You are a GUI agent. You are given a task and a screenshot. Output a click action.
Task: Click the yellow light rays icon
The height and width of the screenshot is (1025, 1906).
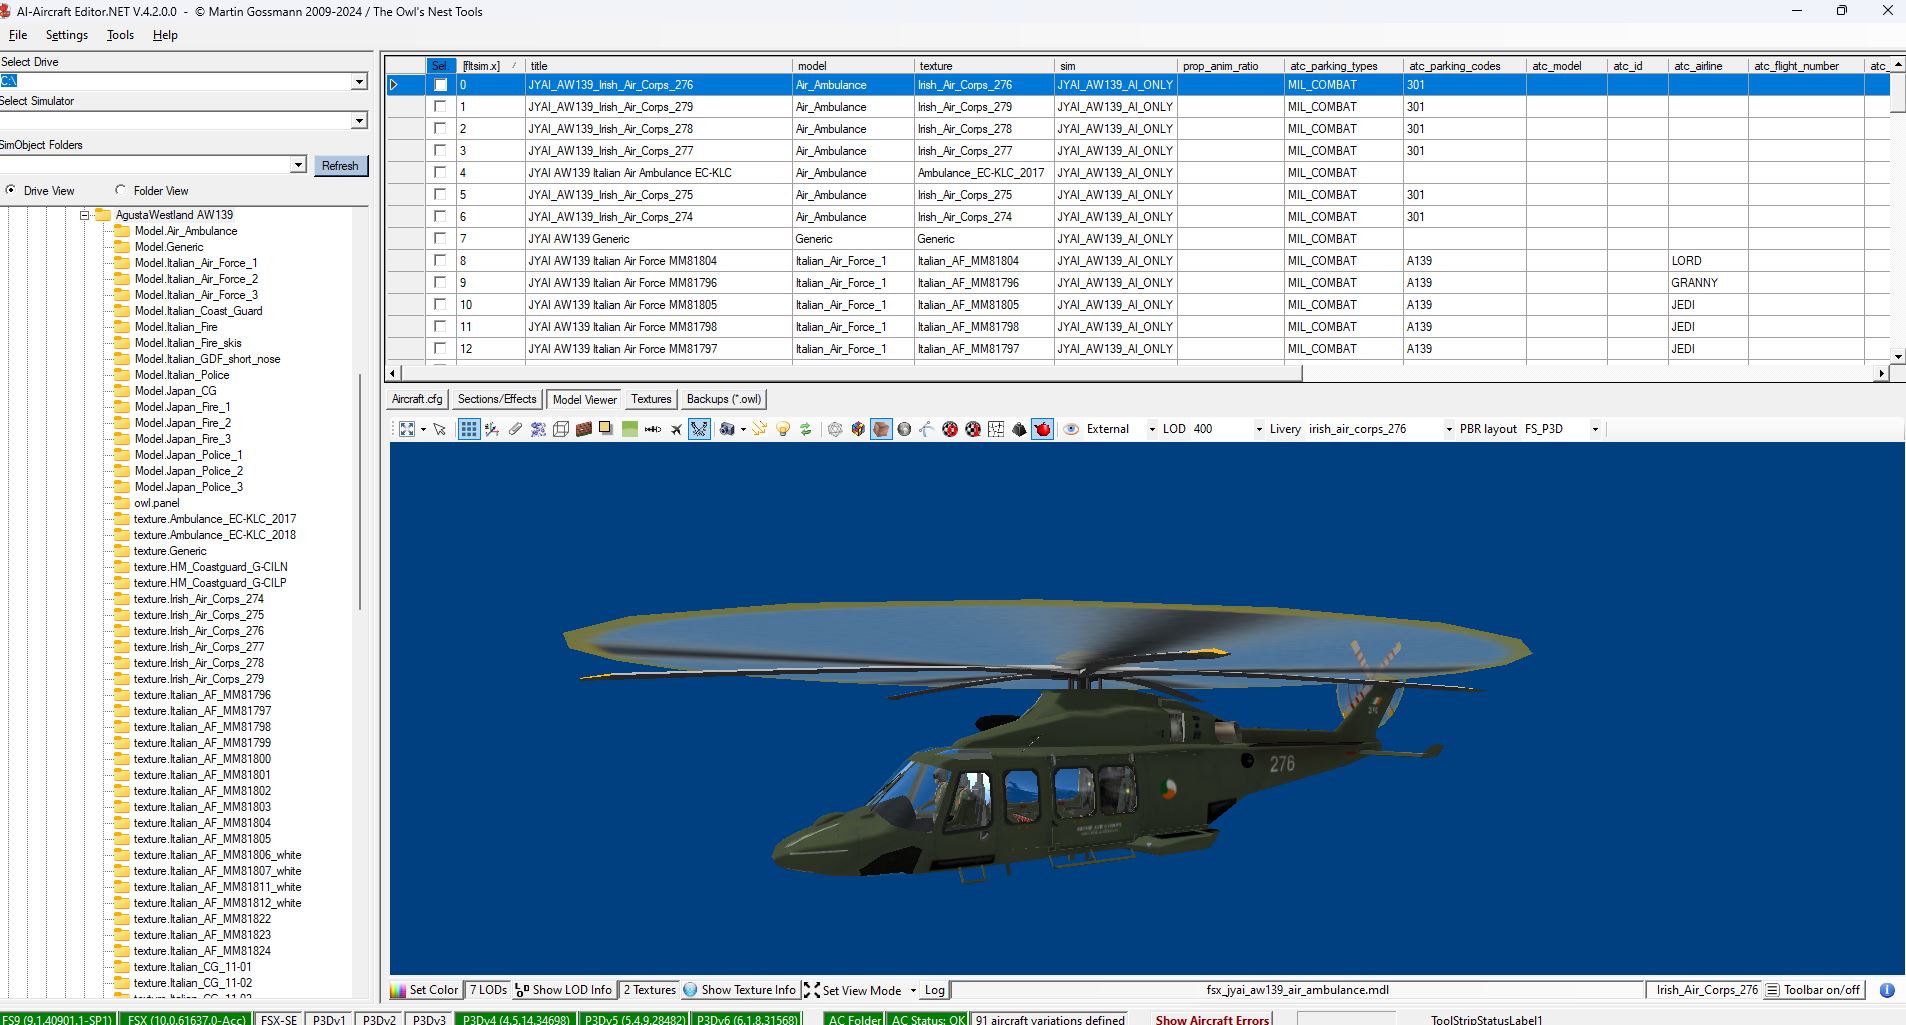[x=760, y=429]
